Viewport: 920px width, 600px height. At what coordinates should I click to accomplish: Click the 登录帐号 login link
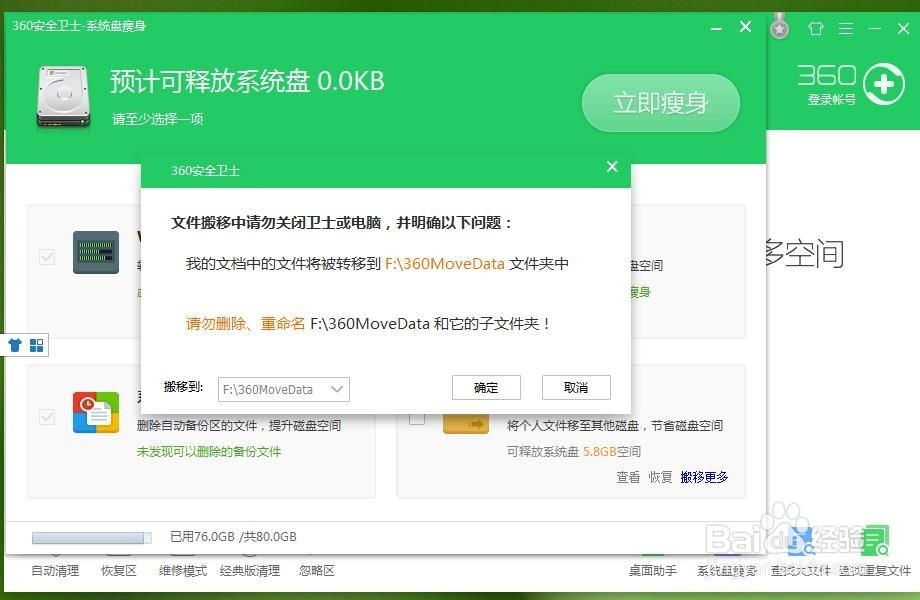pos(831,100)
